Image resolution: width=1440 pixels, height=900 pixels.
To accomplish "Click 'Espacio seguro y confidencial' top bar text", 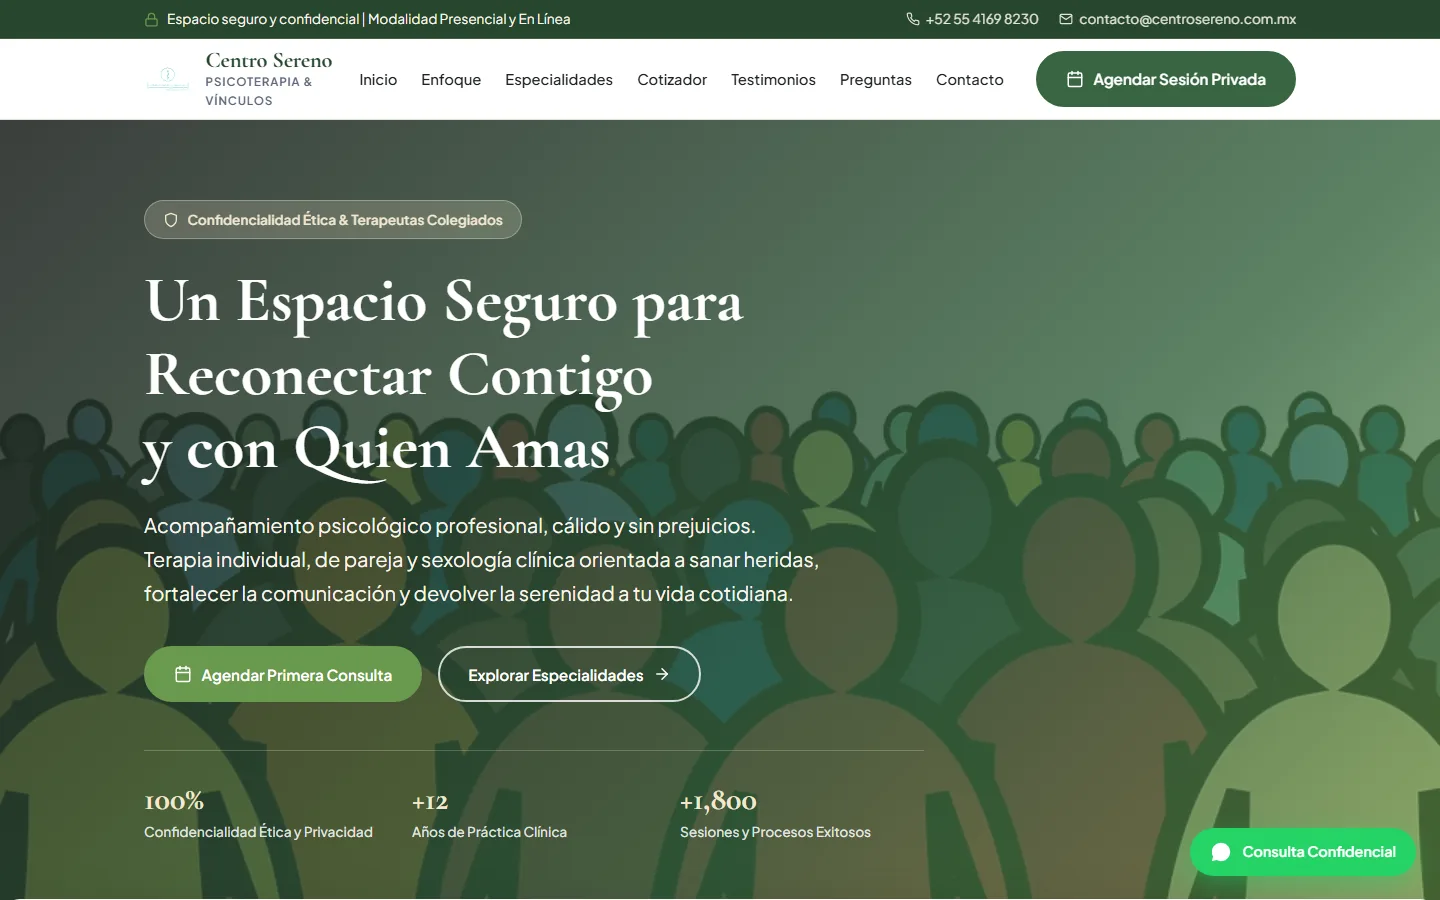I will (x=263, y=19).
